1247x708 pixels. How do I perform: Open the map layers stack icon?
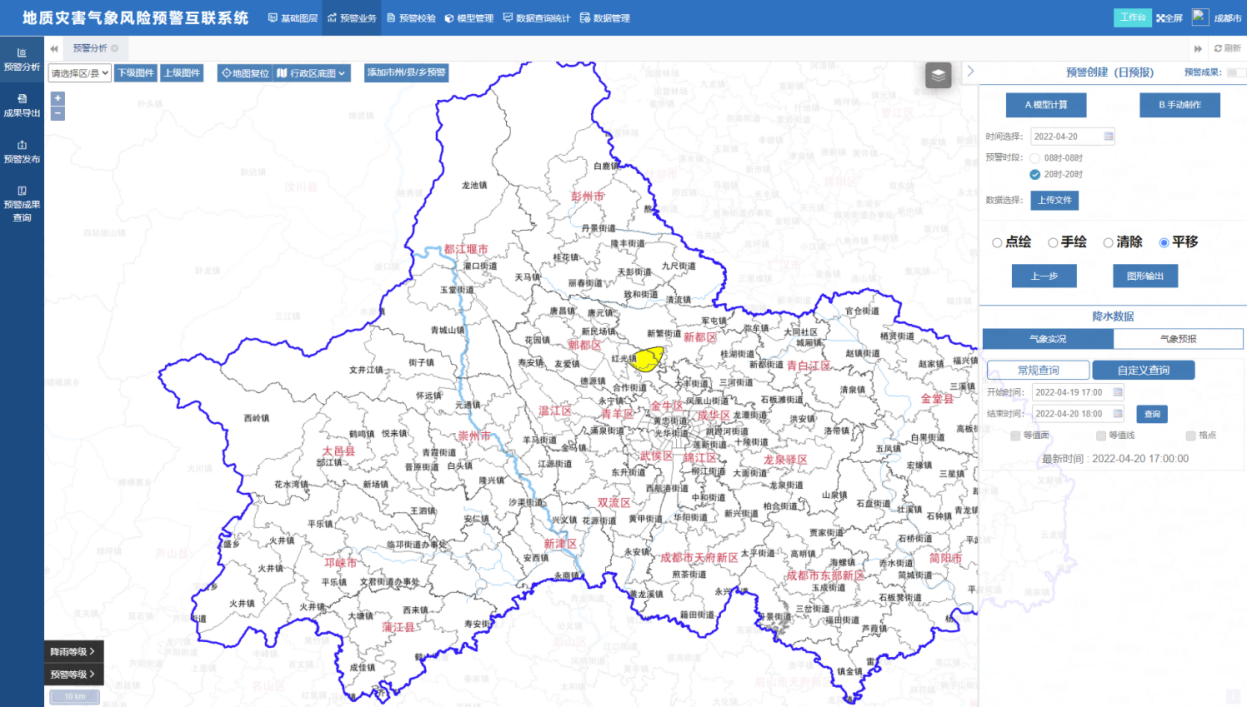(x=938, y=75)
